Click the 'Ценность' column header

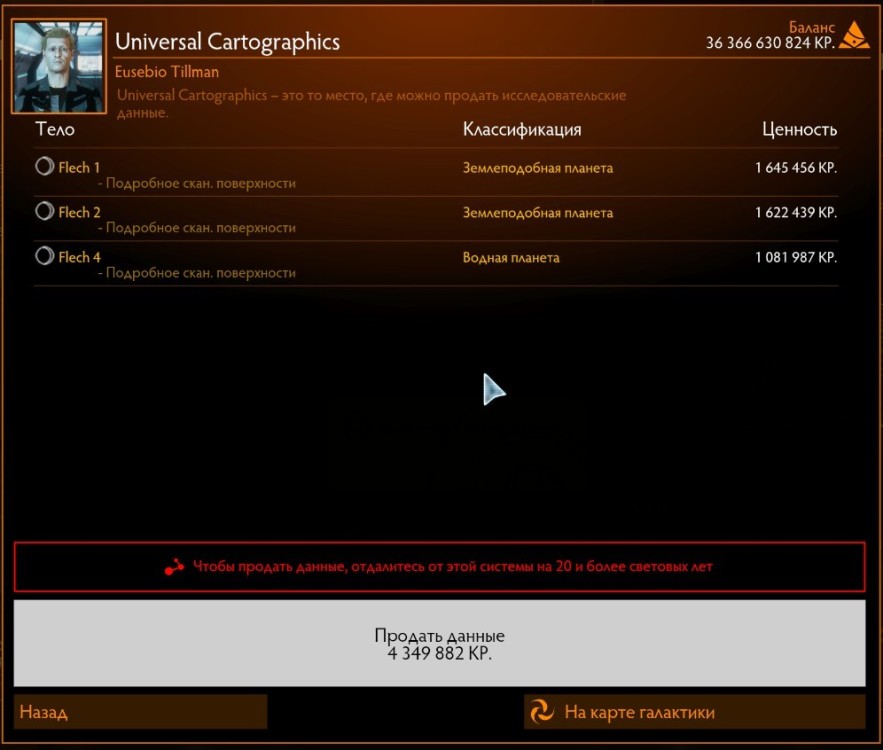pos(801,129)
